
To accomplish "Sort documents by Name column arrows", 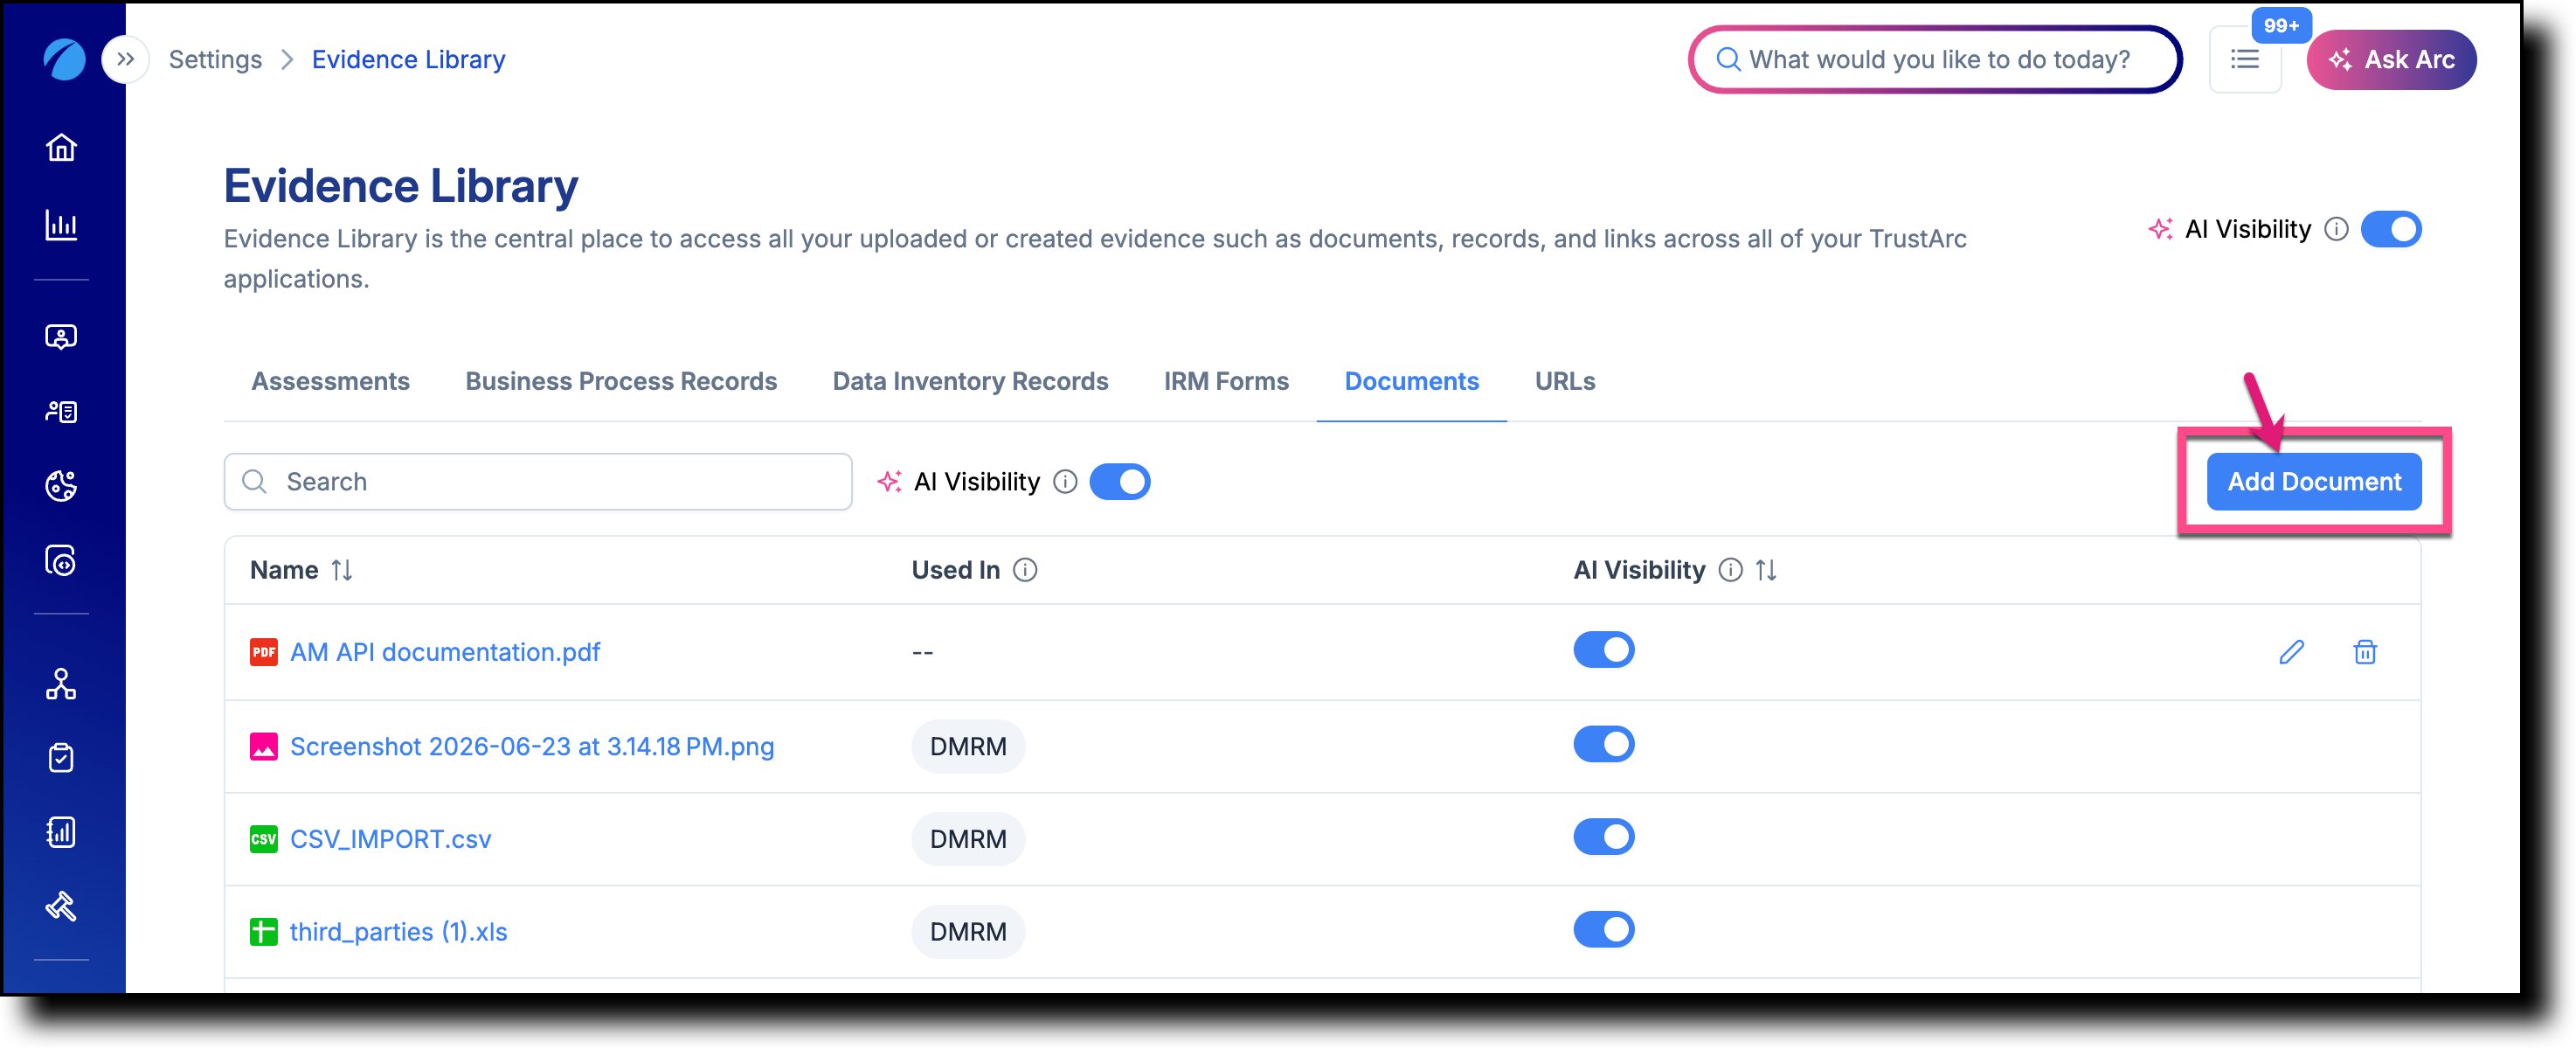I will click(342, 570).
